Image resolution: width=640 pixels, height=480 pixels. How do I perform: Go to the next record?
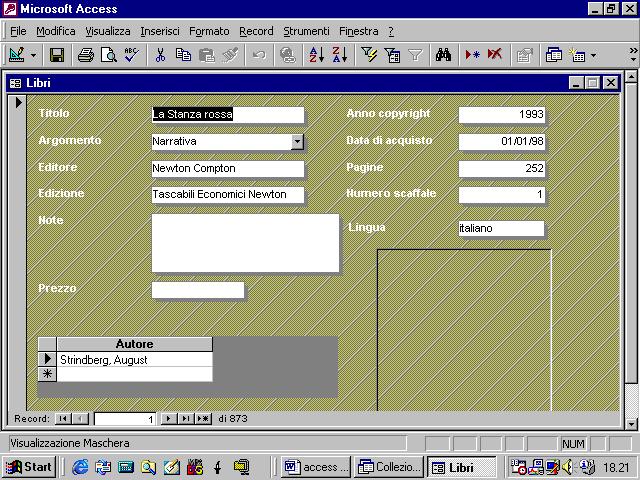coord(169,419)
